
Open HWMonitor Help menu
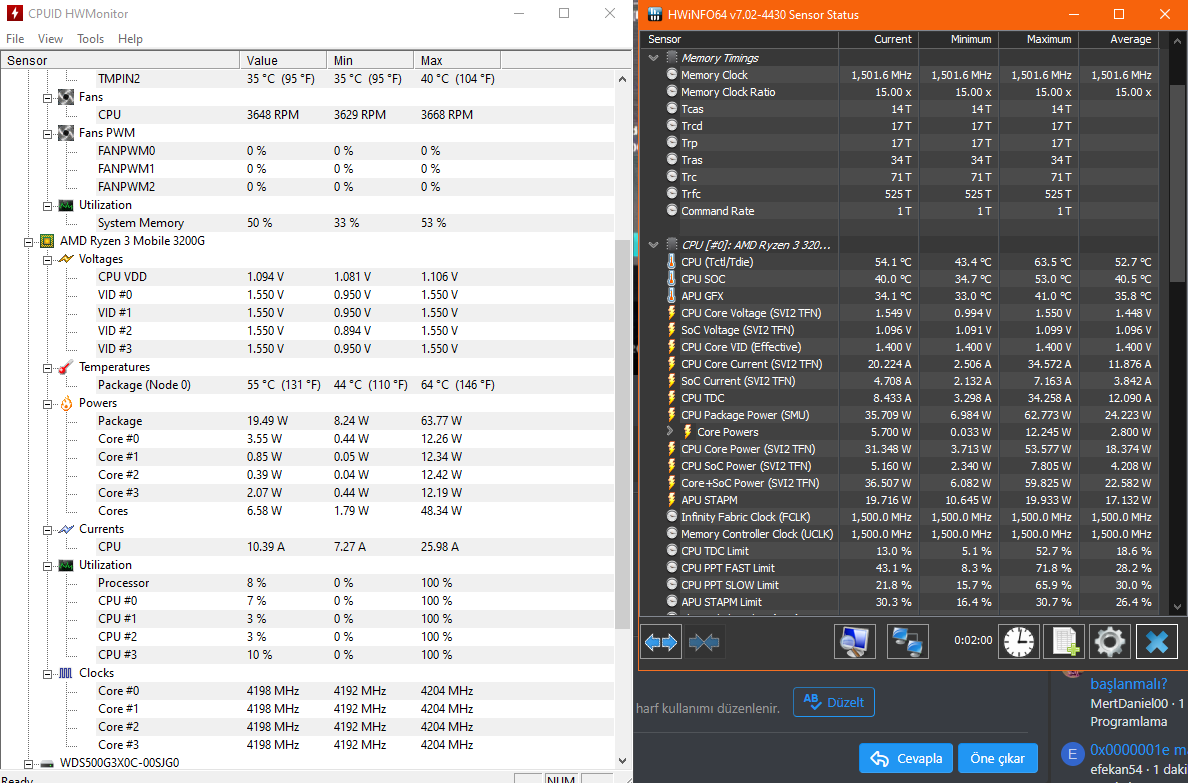click(x=130, y=39)
